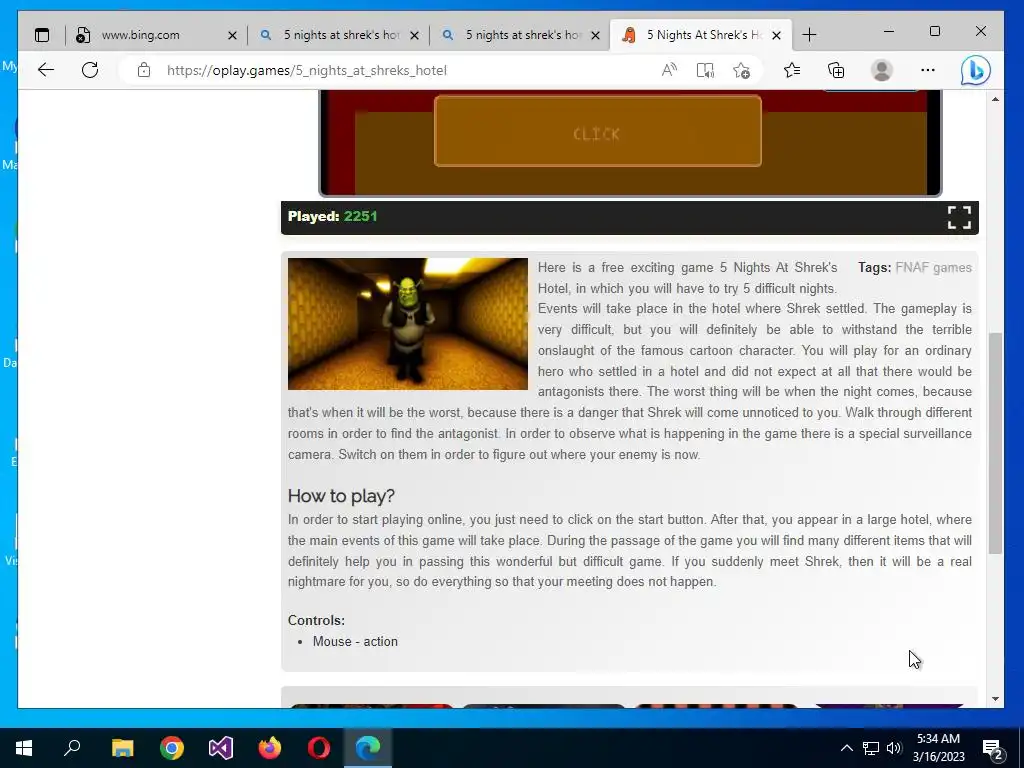
Task: Maximize the Edge window
Action: (935, 31)
